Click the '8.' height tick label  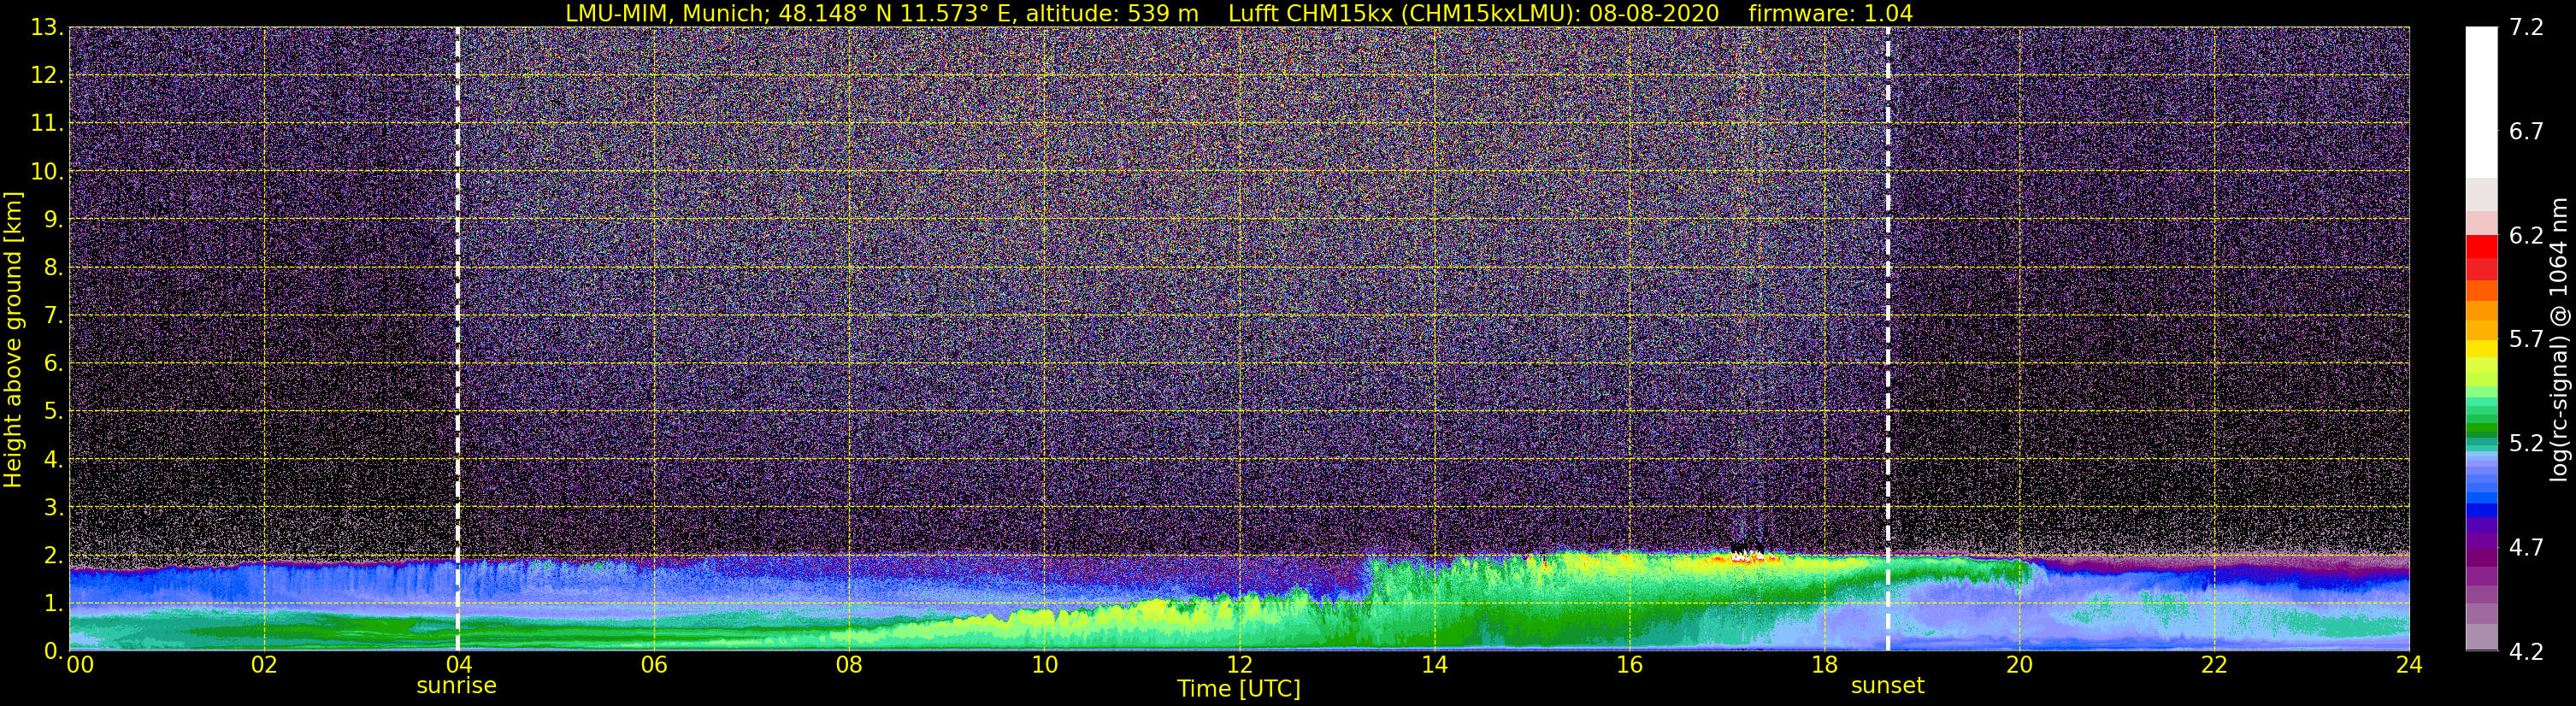[54, 267]
